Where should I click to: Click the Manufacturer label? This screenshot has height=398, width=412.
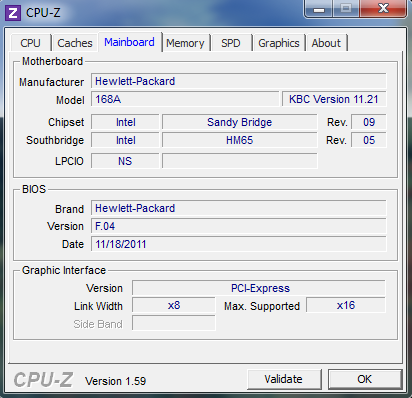coord(51,82)
